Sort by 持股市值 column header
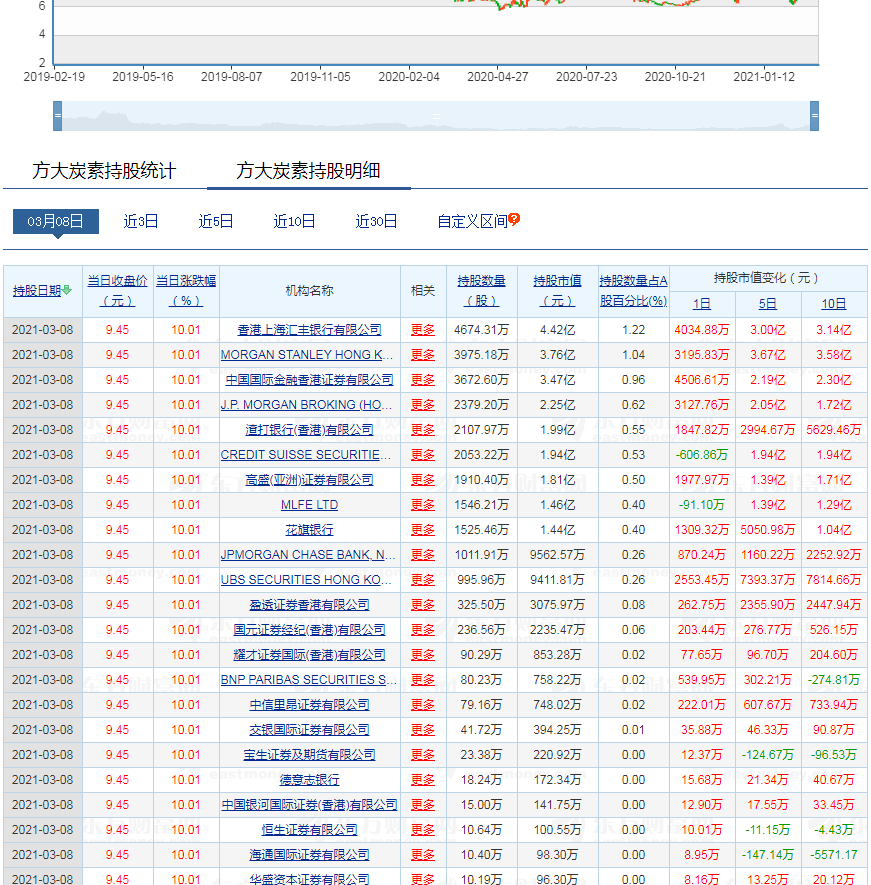Viewport: 871px width, 885px height. [x=558, y=291]
